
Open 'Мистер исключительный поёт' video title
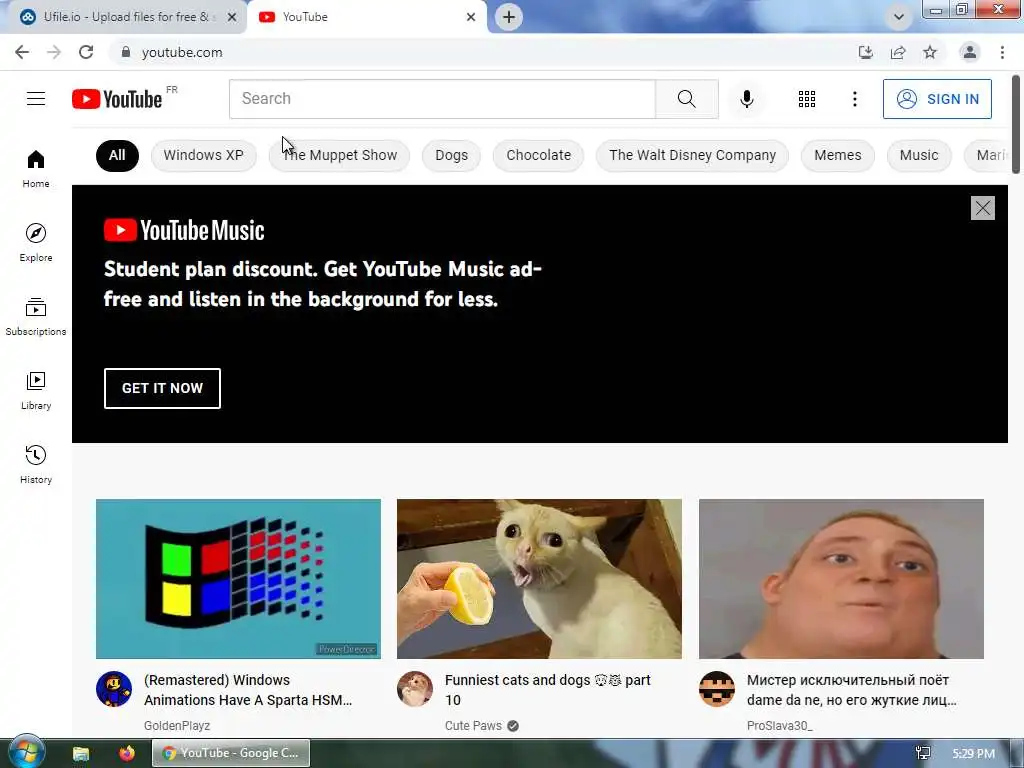click(x=852, y=690)
